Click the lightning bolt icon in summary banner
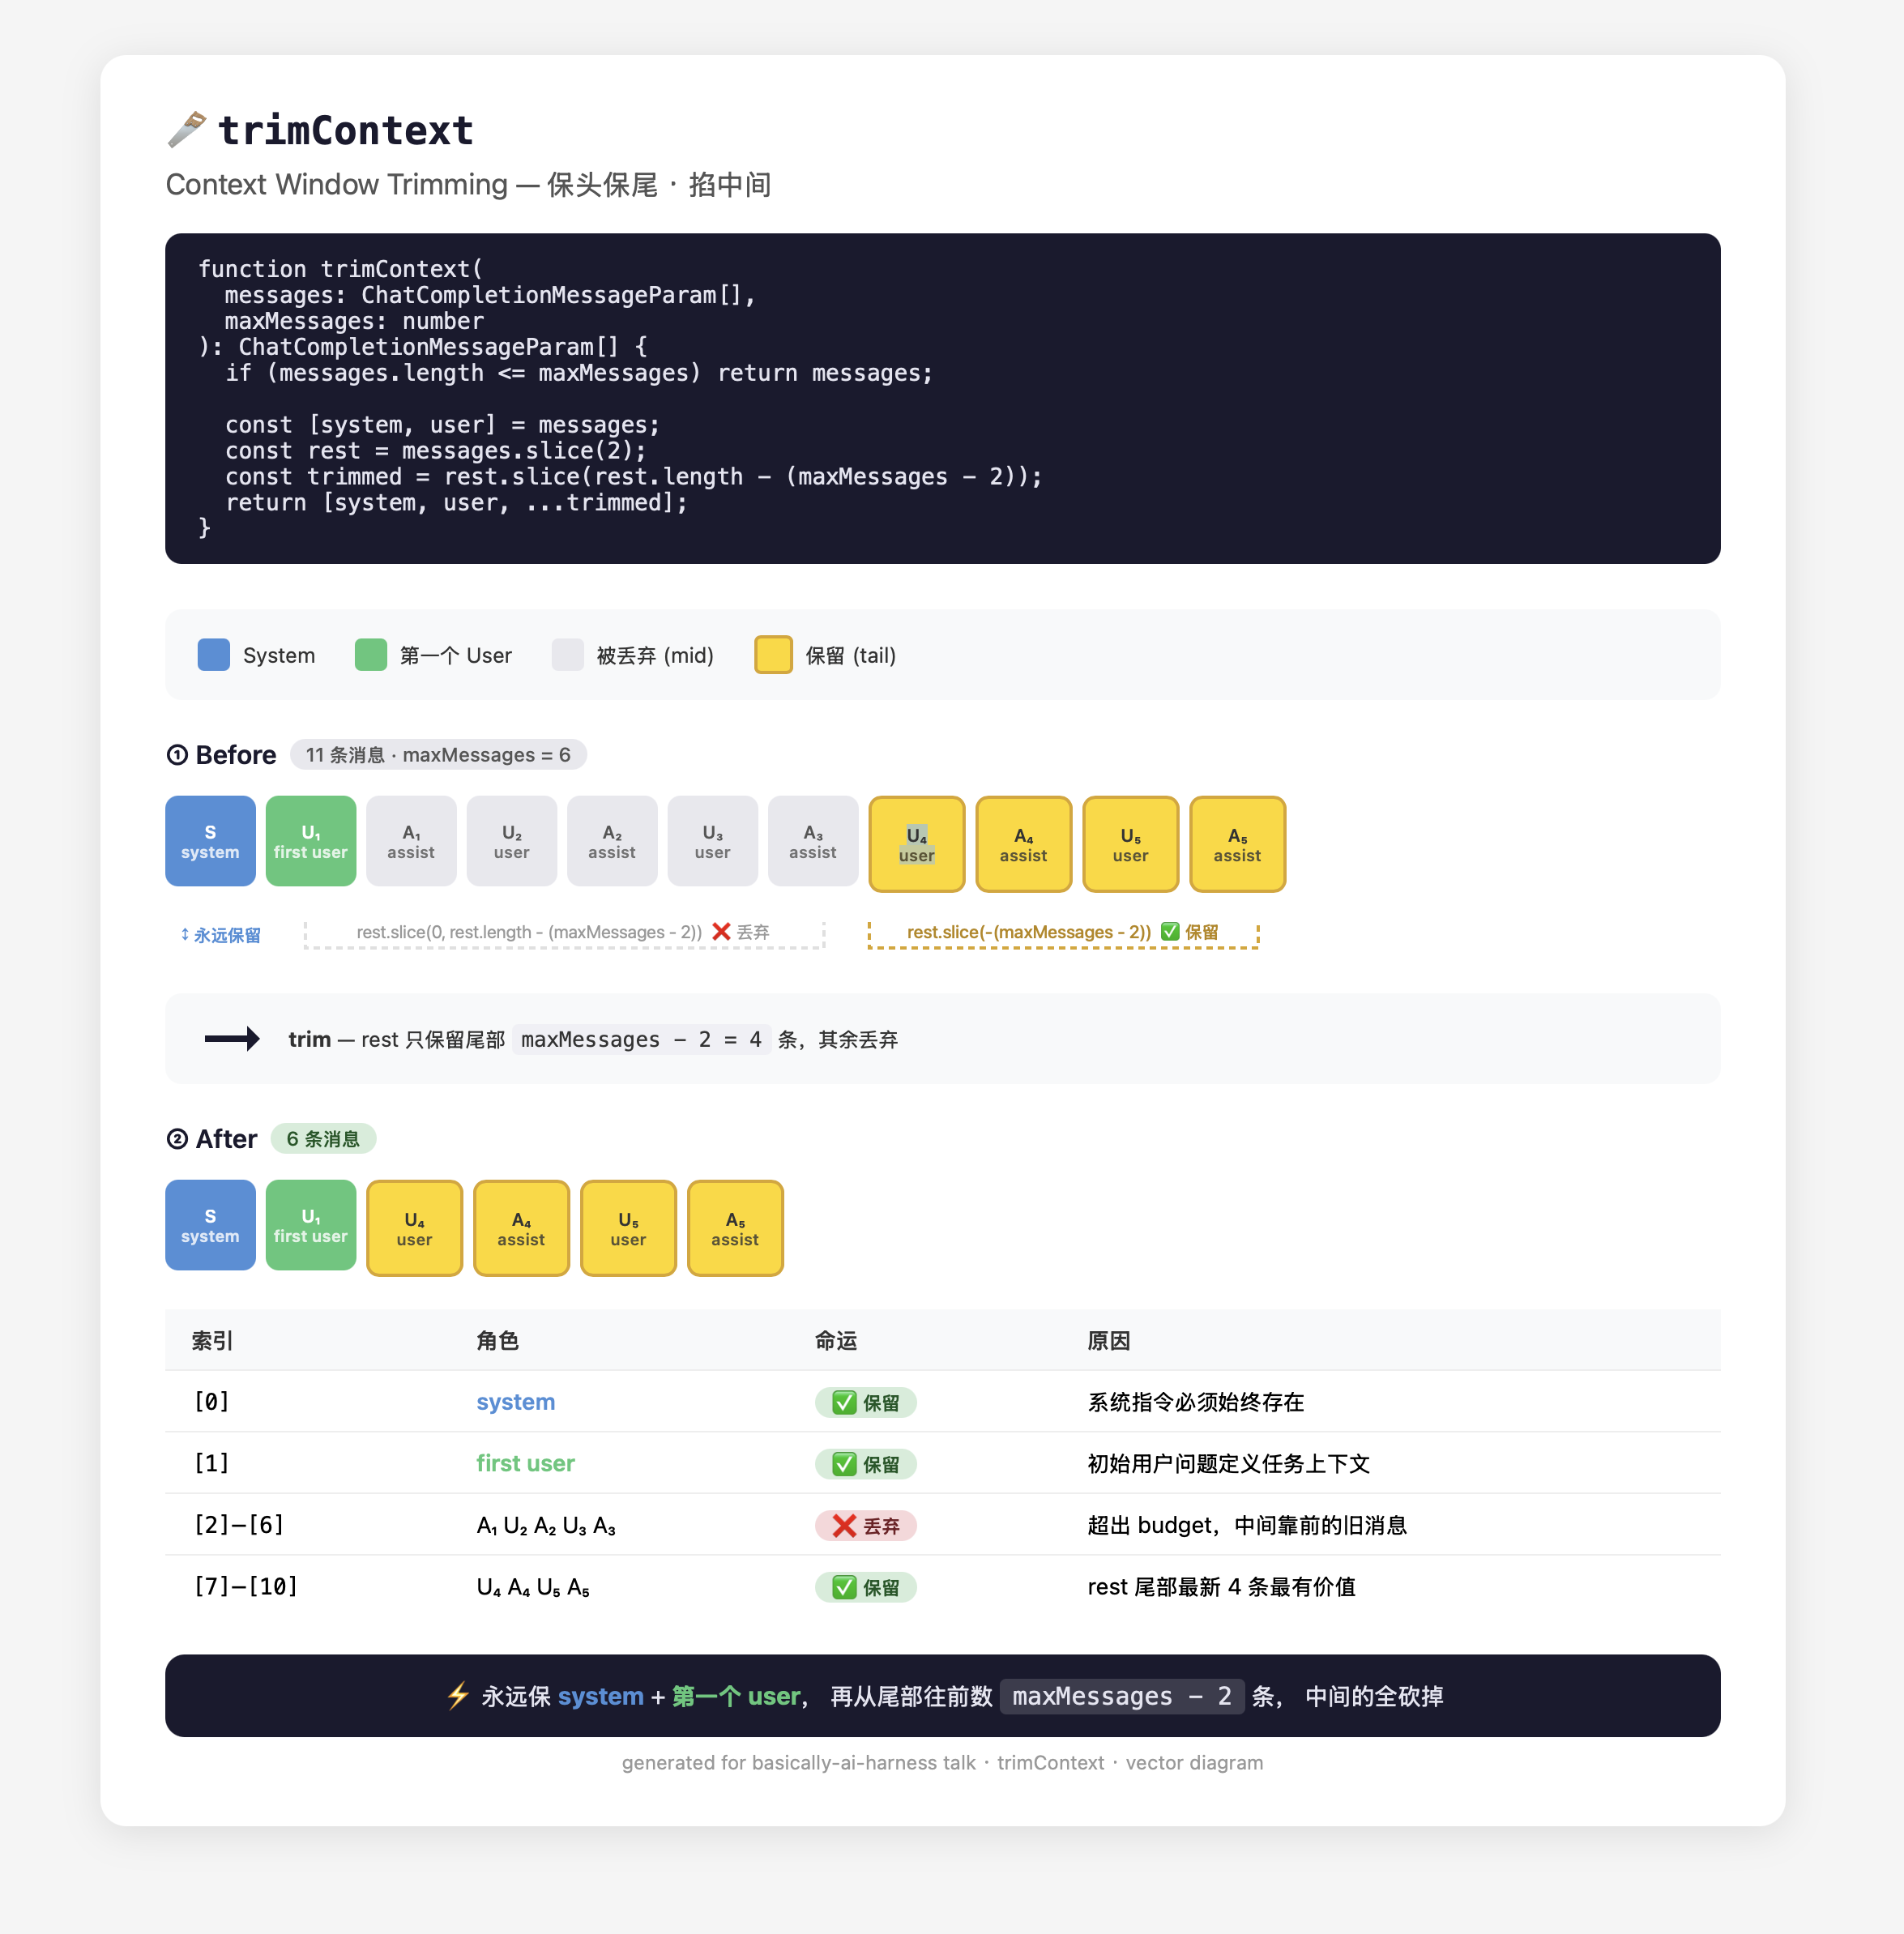The image size is (1904, 1934). [458, 1695]
